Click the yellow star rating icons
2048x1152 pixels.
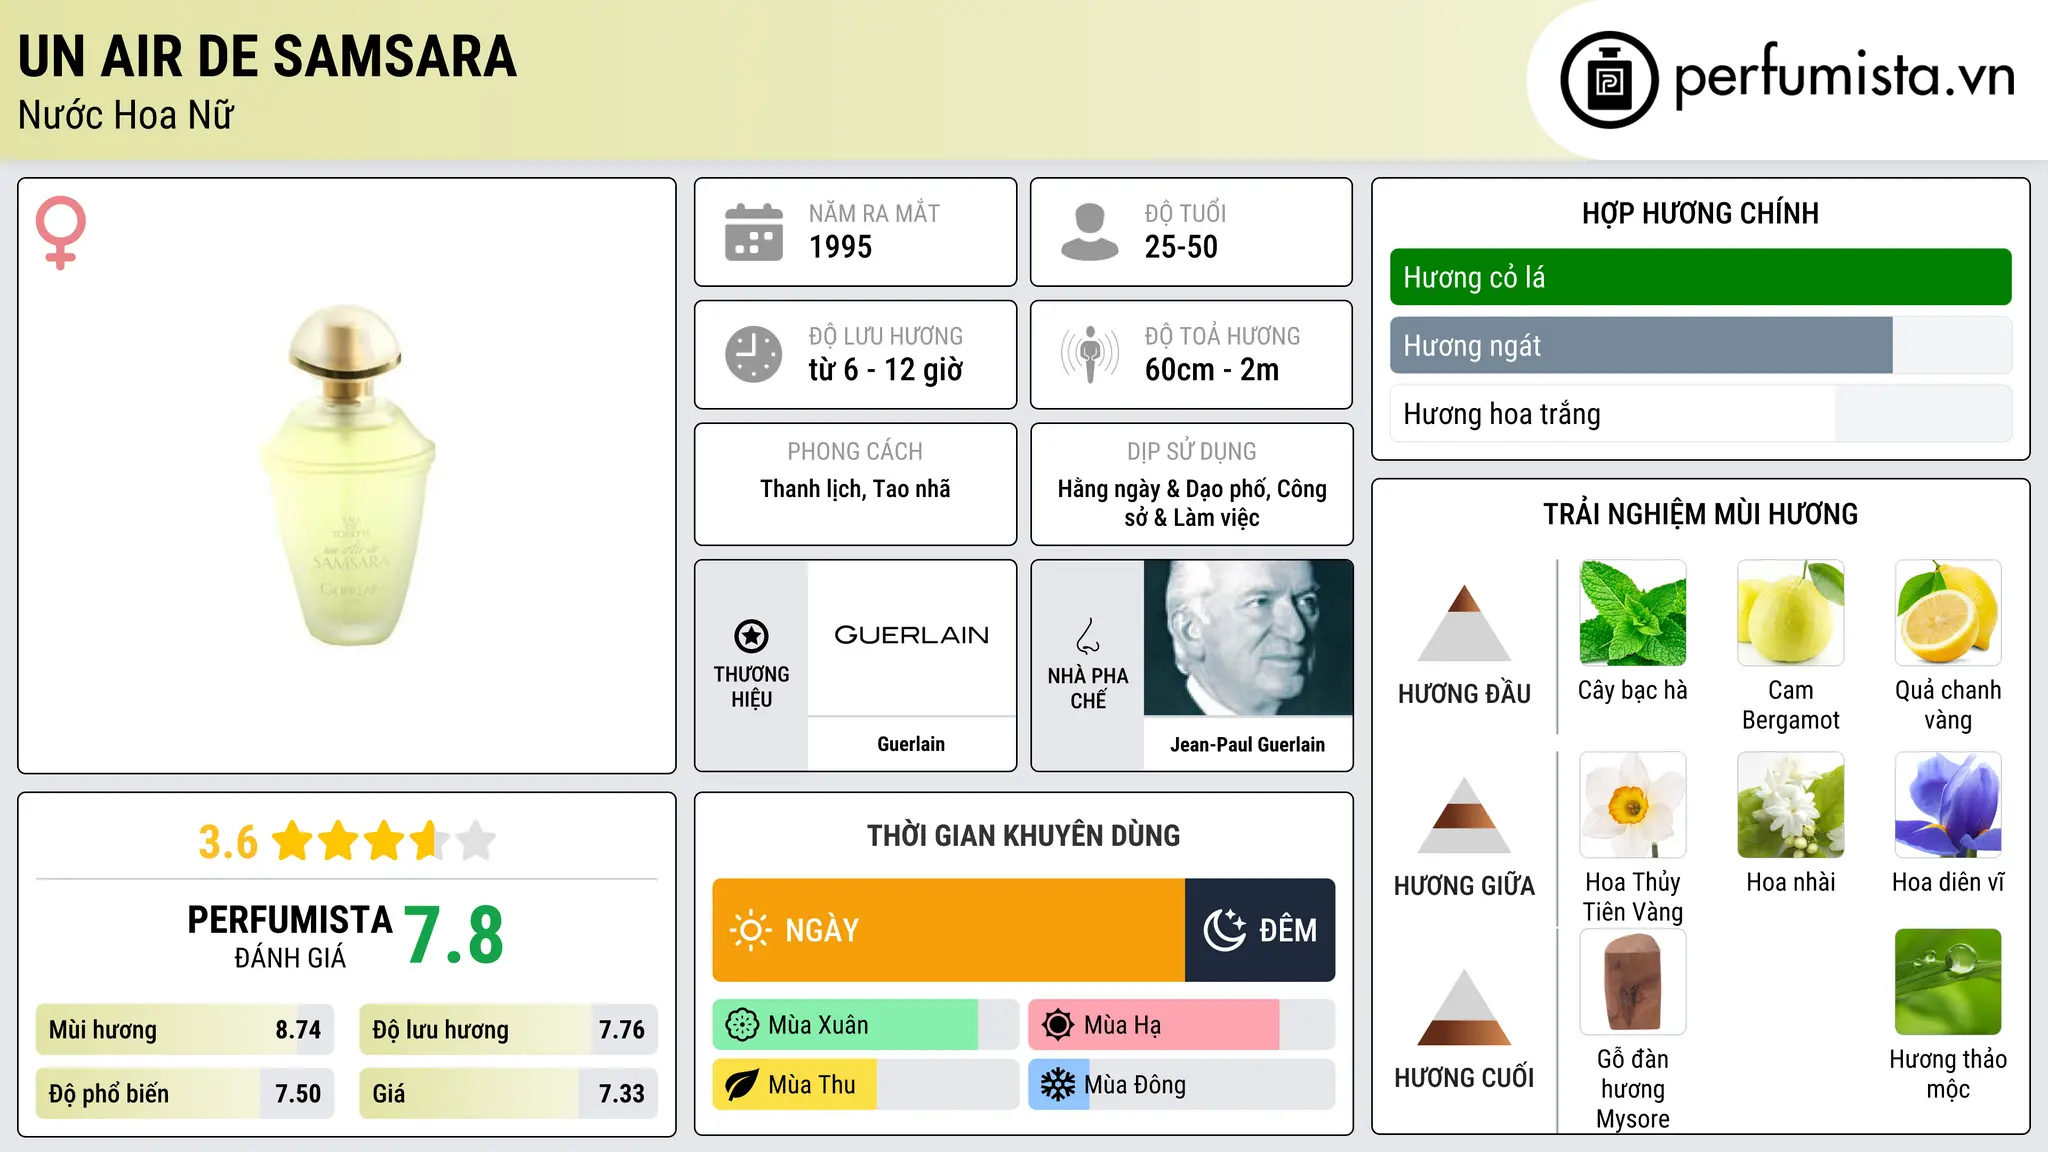(384, 841)
